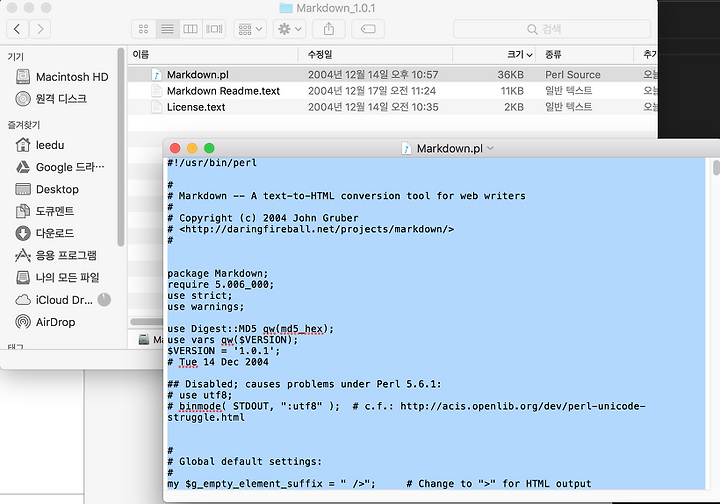The width and height of the screenshot is (720, 504).
Task: Zoom the Markdown.pl editor window
Action: pyautogui.click(x=209, y=148)
